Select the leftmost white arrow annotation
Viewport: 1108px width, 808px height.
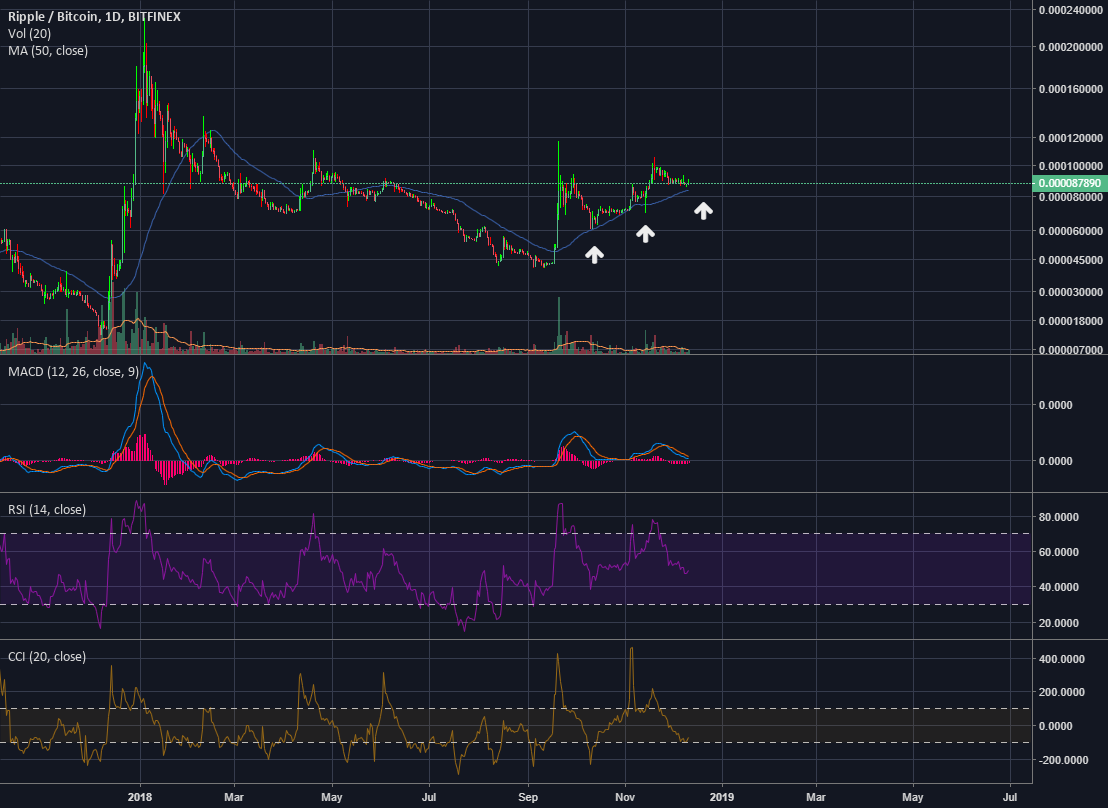594,255
